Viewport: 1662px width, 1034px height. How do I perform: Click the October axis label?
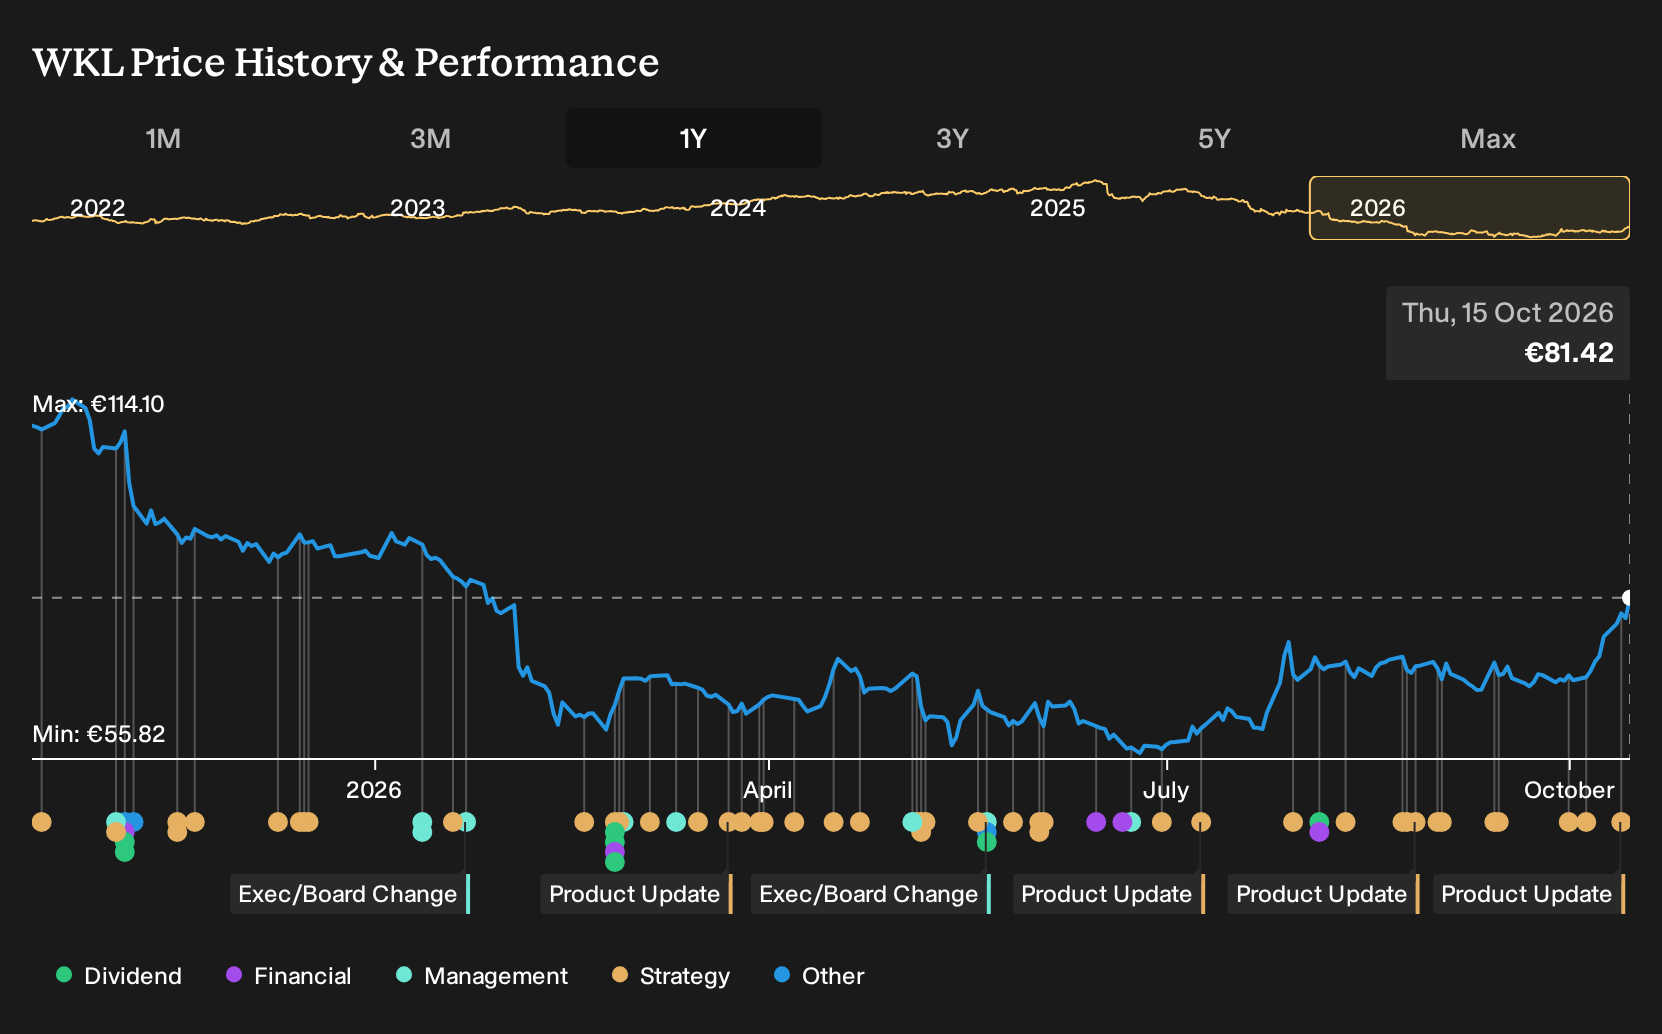[1568, 790]
